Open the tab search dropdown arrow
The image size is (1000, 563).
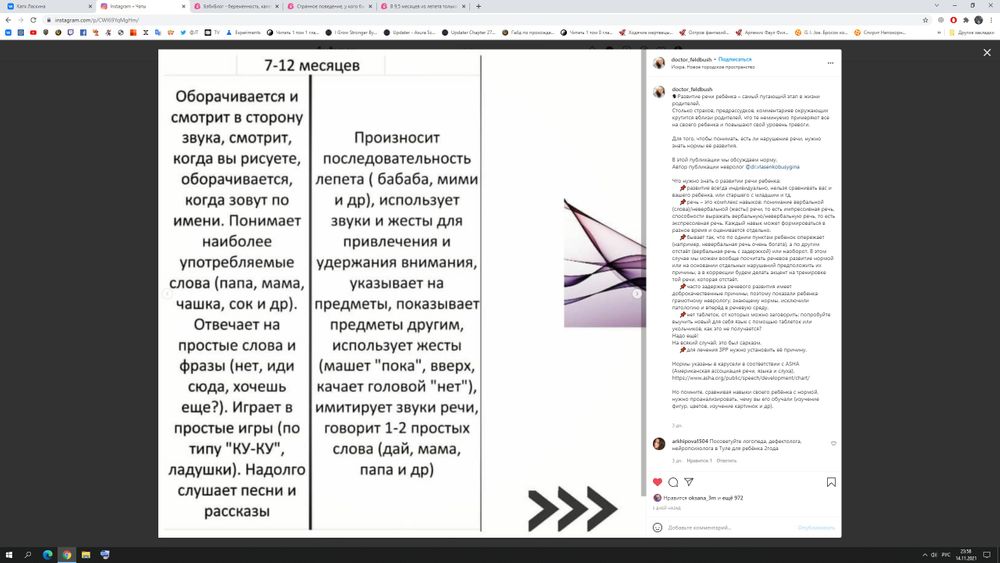click(936, 6)
